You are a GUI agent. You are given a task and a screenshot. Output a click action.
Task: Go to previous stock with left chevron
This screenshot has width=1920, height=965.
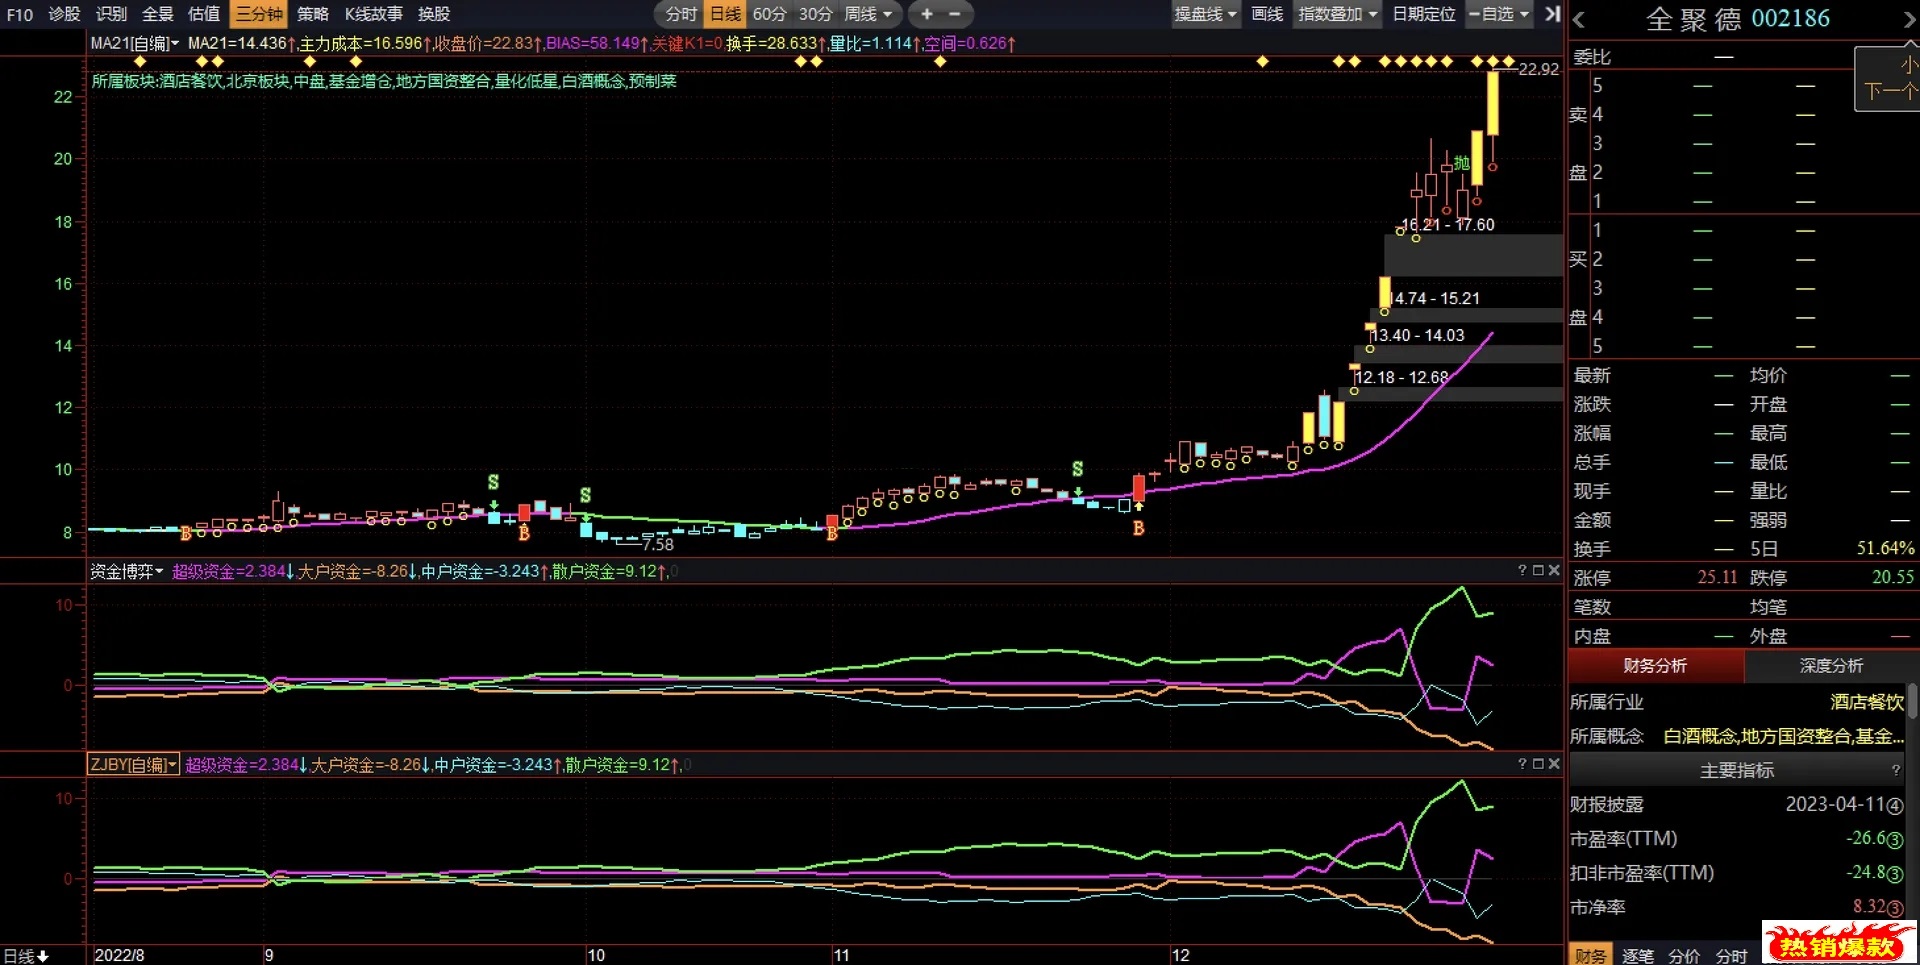click(x=1579, y=19)
